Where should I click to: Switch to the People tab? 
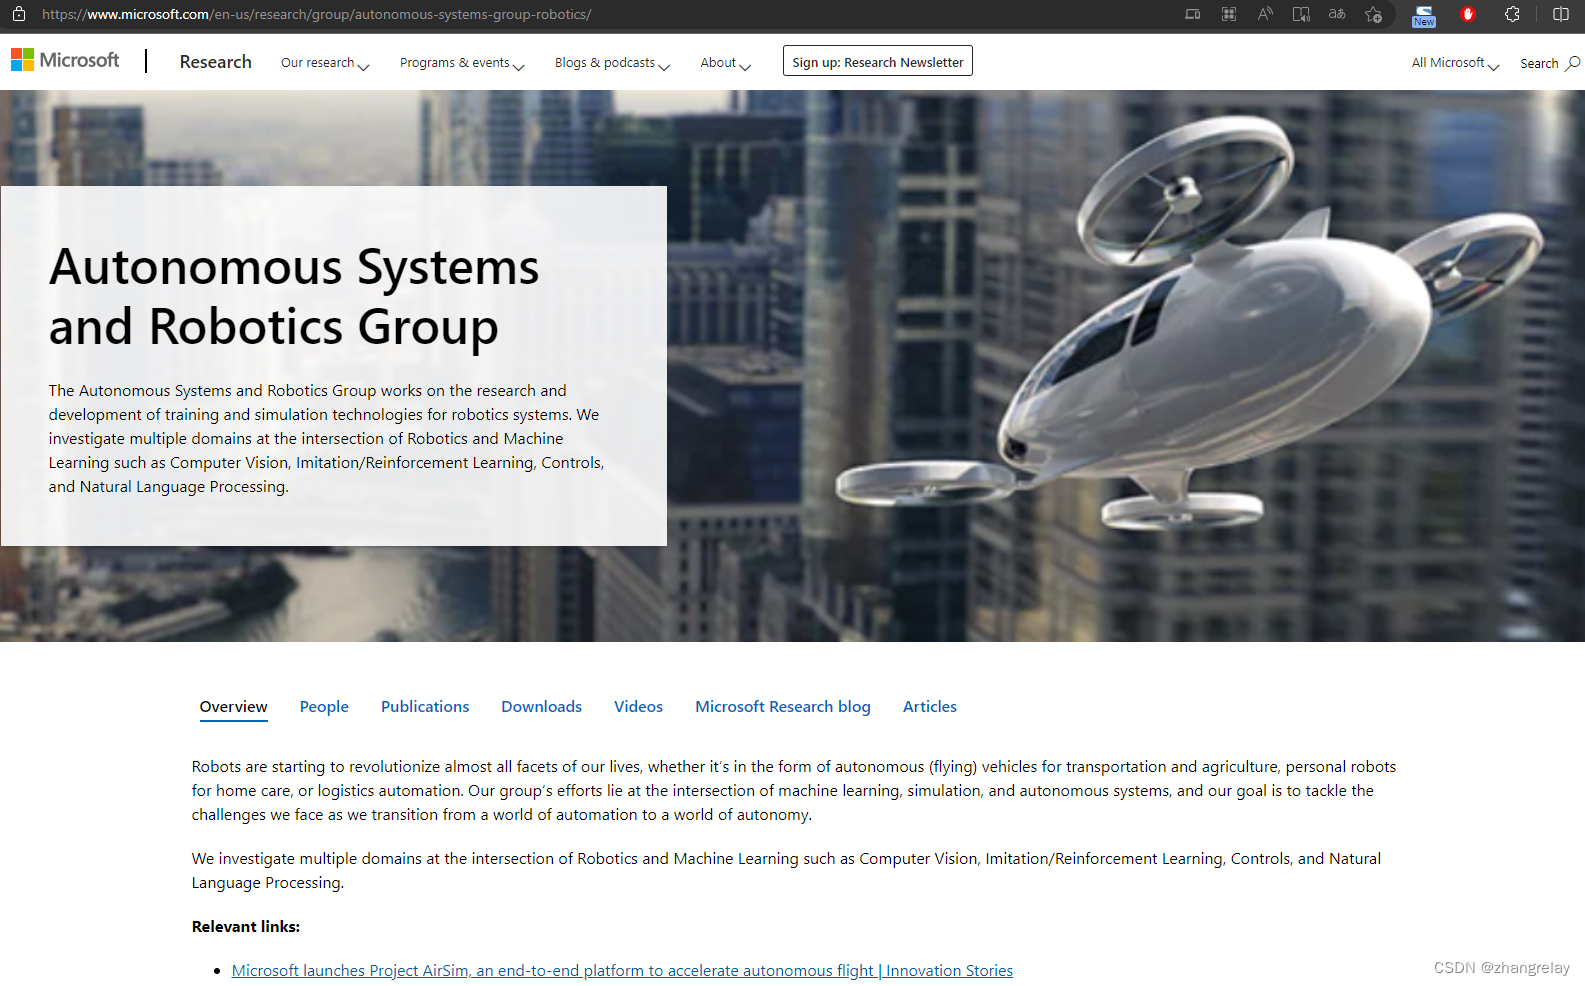pos(324,707)
